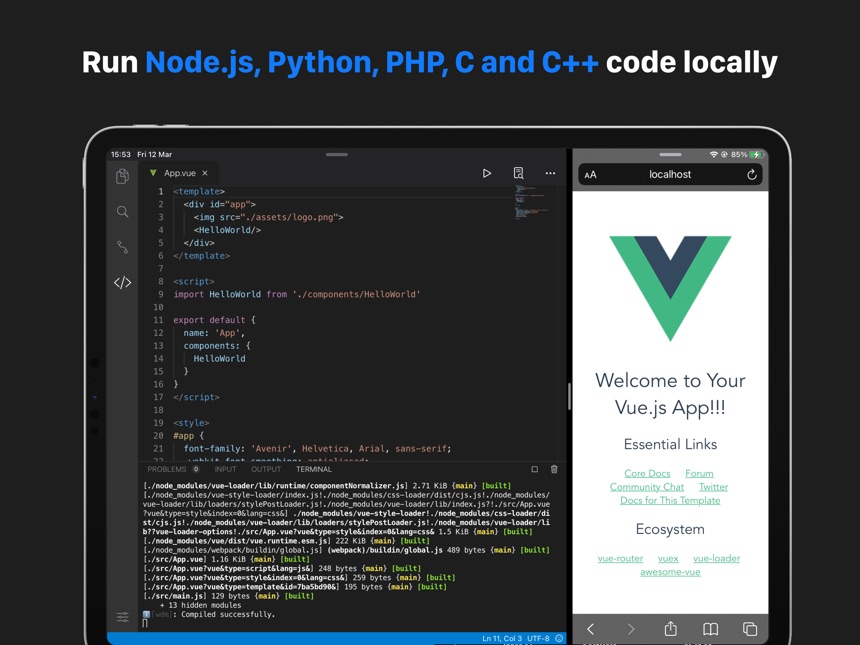Open the vuex link

pyautogui.click(x=668, y=558)
